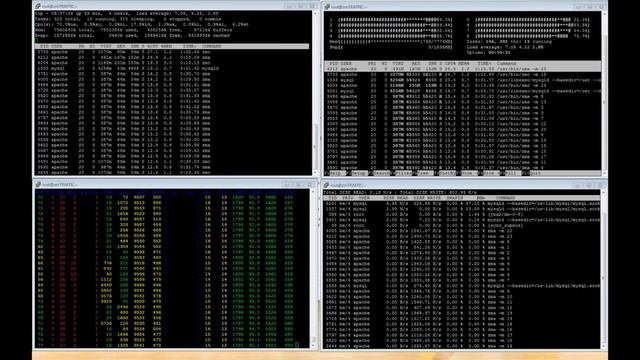Click iotop window's vertical scrollbar
640x360 pixels.
(603, 269)
